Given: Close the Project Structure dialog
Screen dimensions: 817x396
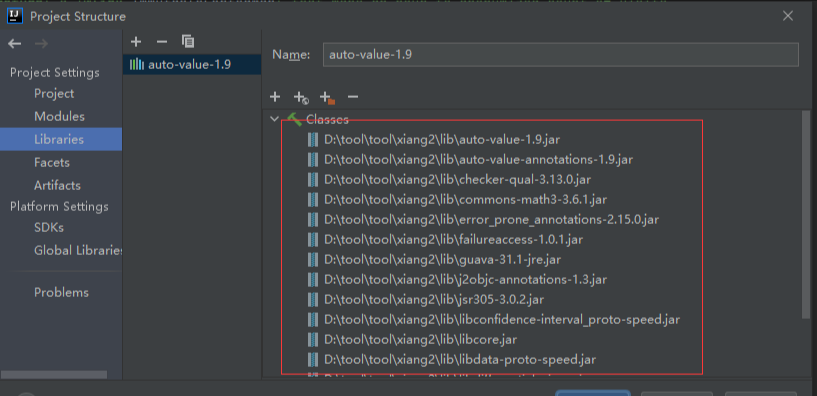Looking at the screenshot, I should 788,16.
